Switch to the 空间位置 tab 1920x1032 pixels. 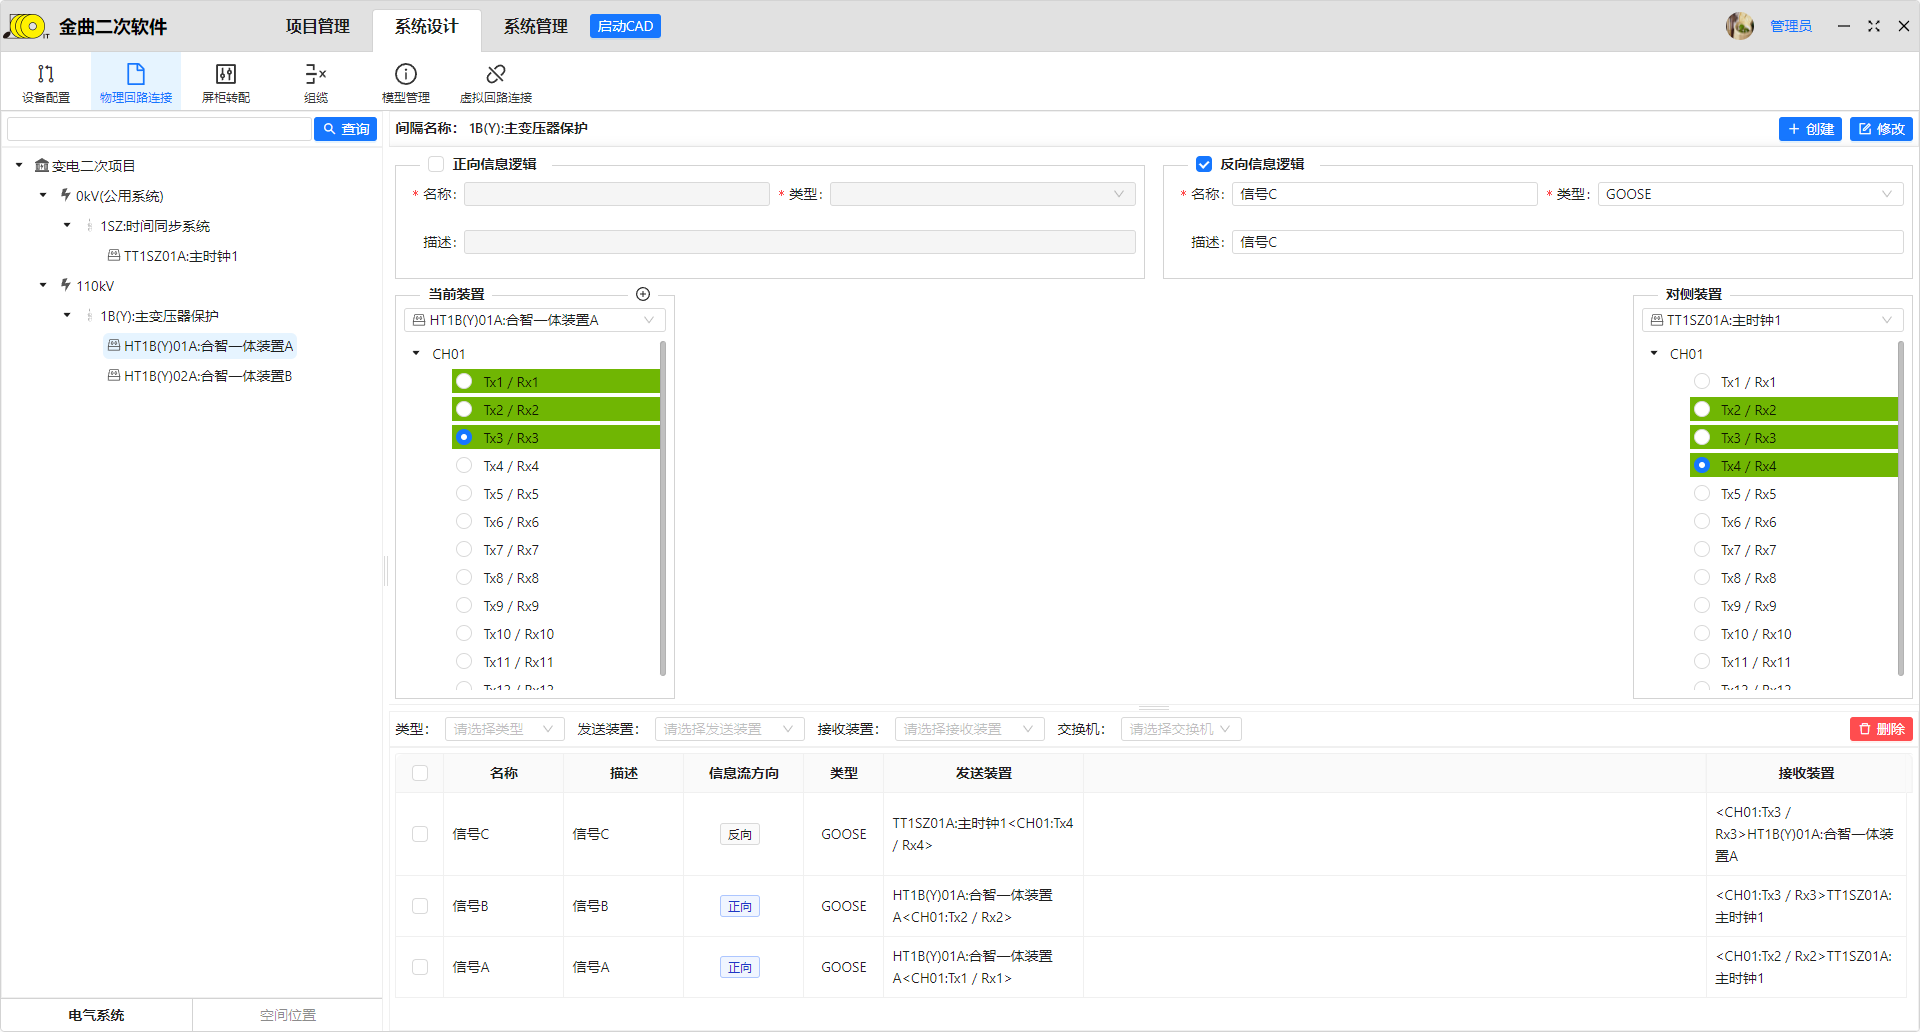point(288,1015)
